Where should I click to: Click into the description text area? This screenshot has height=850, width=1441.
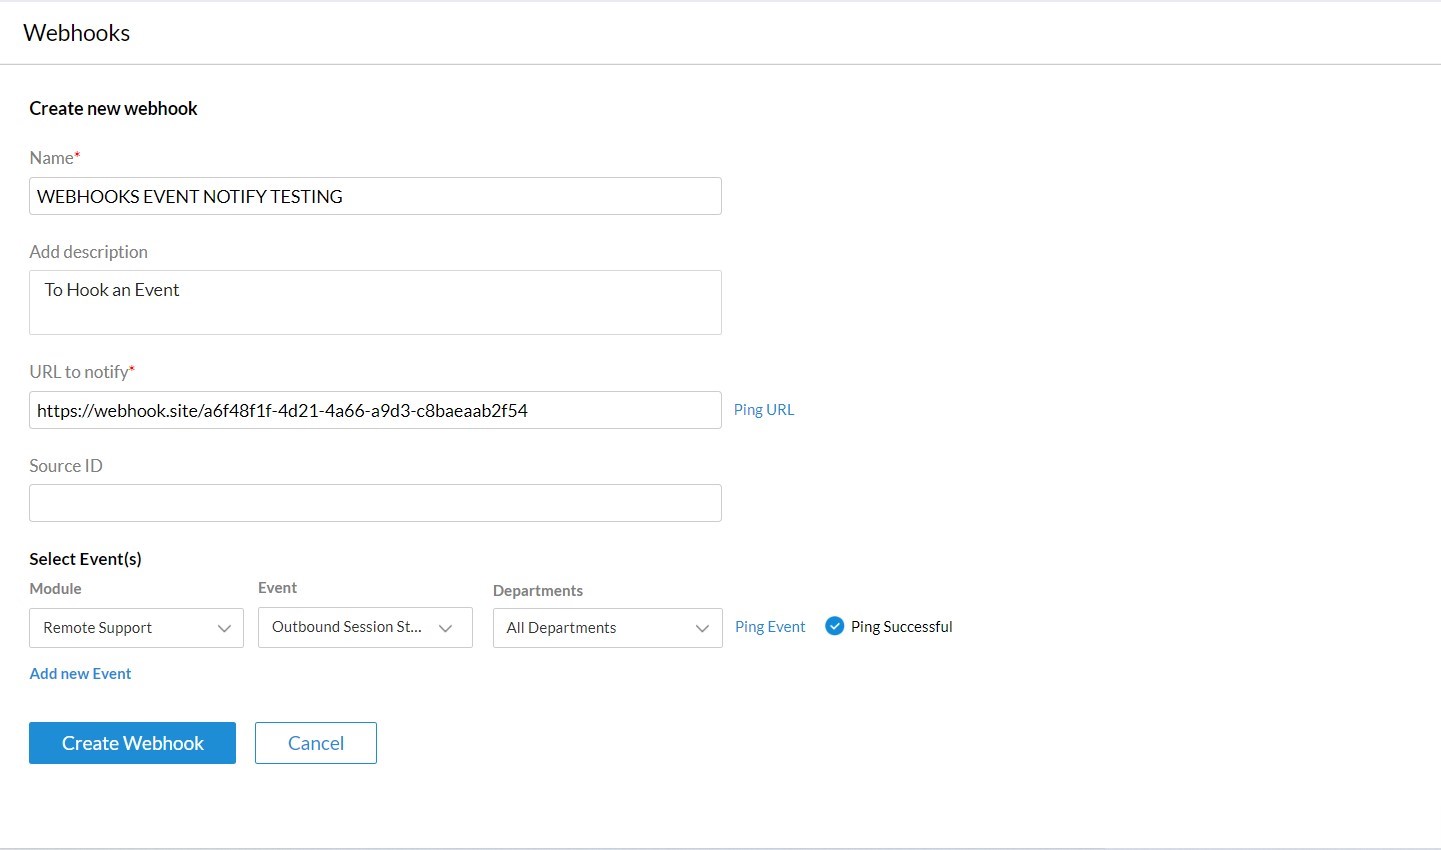375,302
